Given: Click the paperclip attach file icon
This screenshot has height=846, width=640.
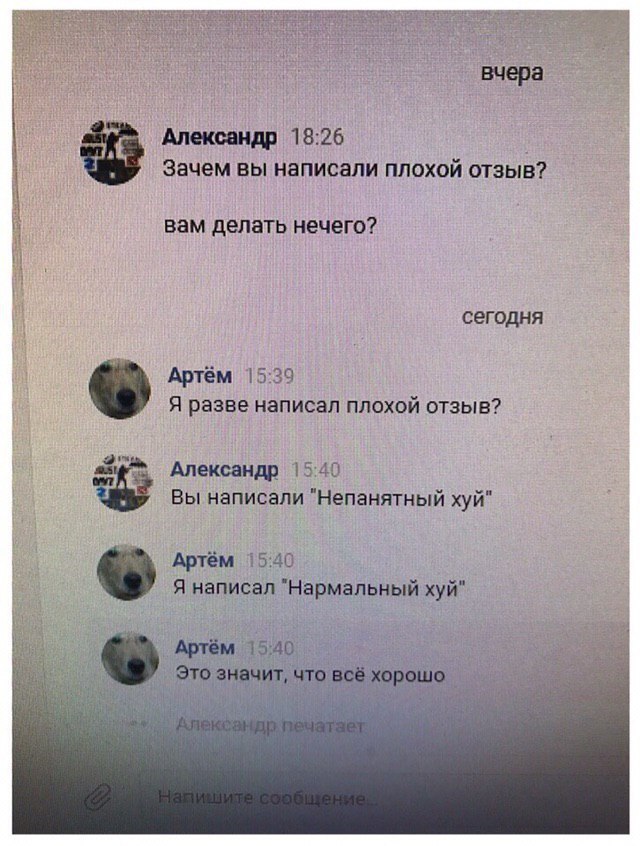Looking at the screenshot, I should click(x=99, y=796).
